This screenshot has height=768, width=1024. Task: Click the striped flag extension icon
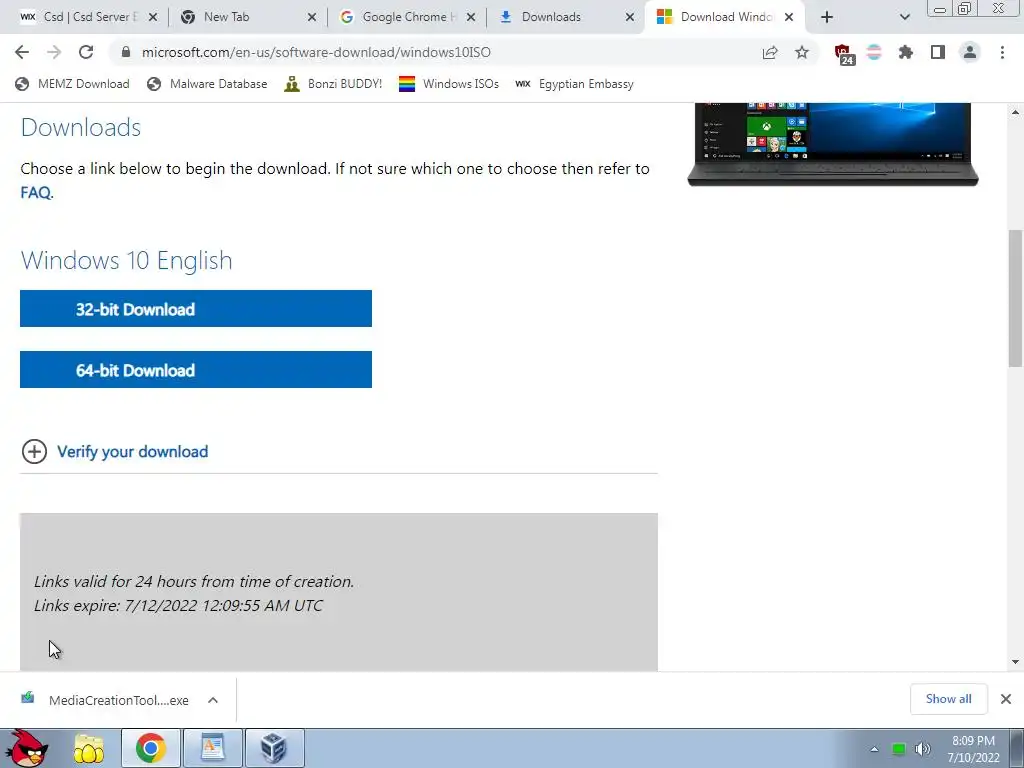(x=874, y=52)
